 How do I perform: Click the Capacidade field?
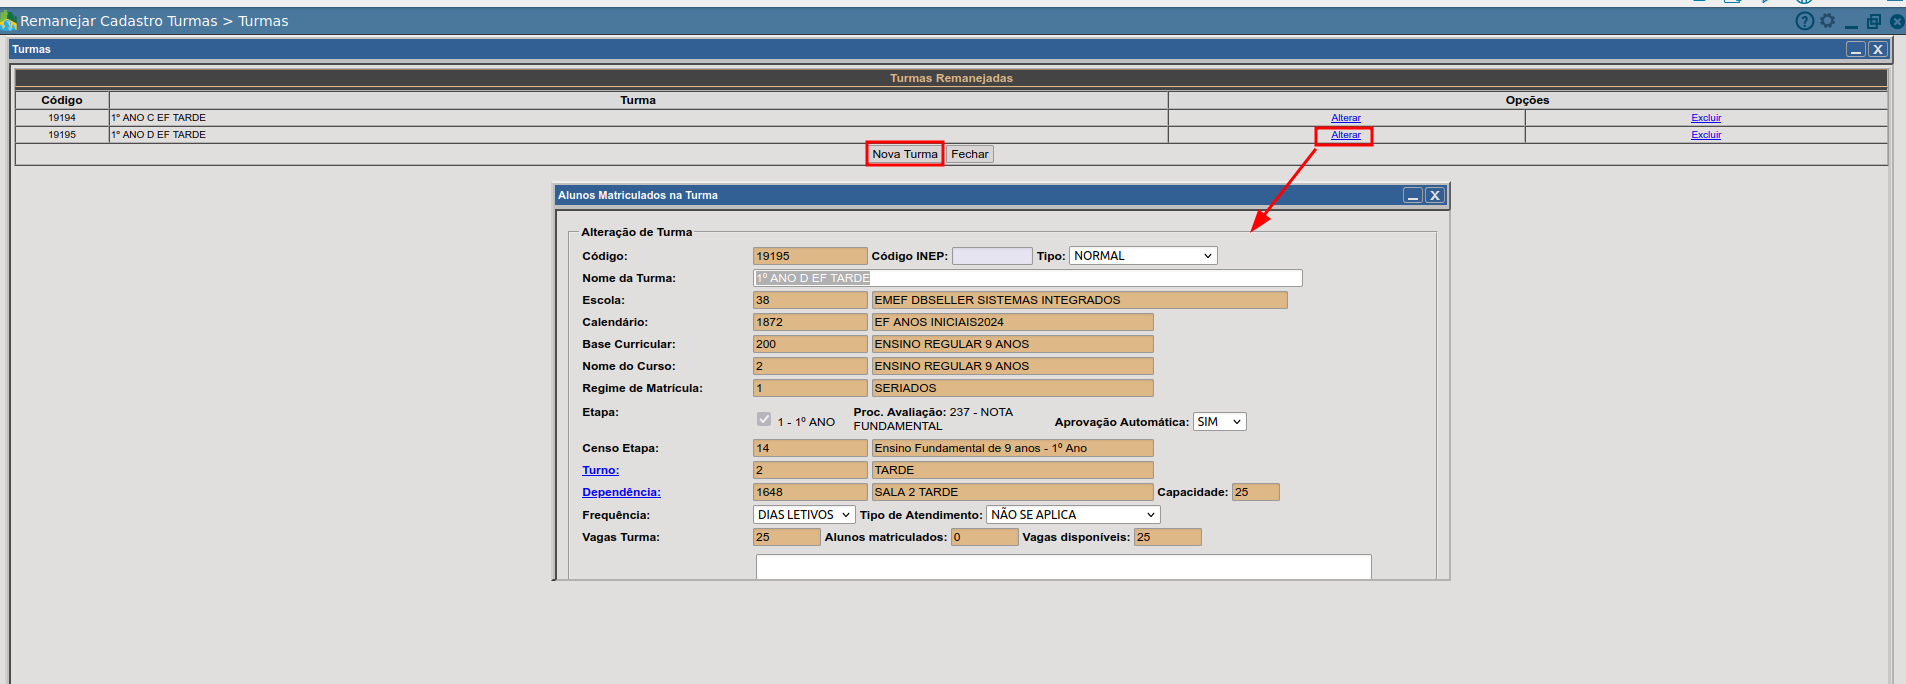pyautogui.click(x=1255, y=492)
